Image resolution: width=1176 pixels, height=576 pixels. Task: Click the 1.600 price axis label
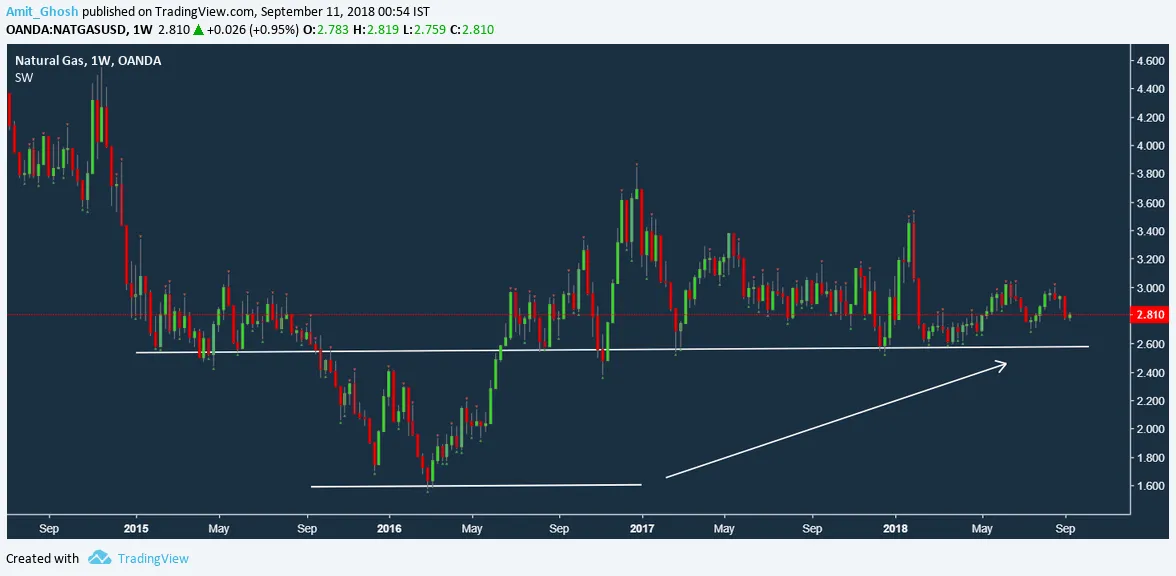pos(1149,486)
